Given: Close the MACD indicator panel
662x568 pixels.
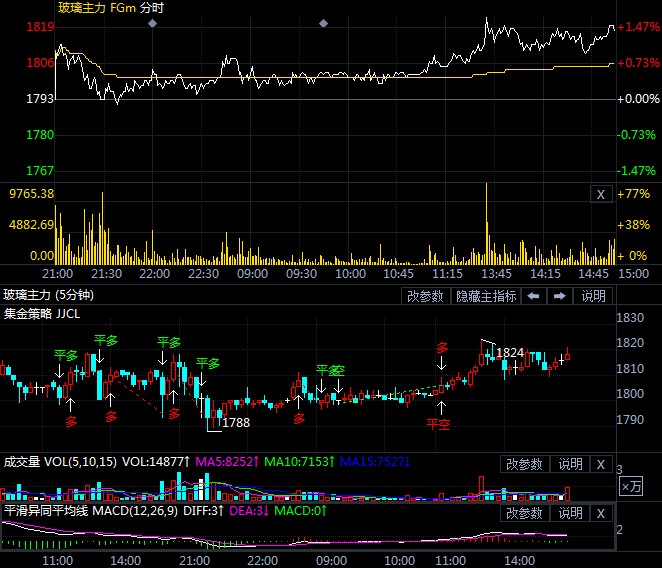Looking at the screenshot, I should point(600,513).
